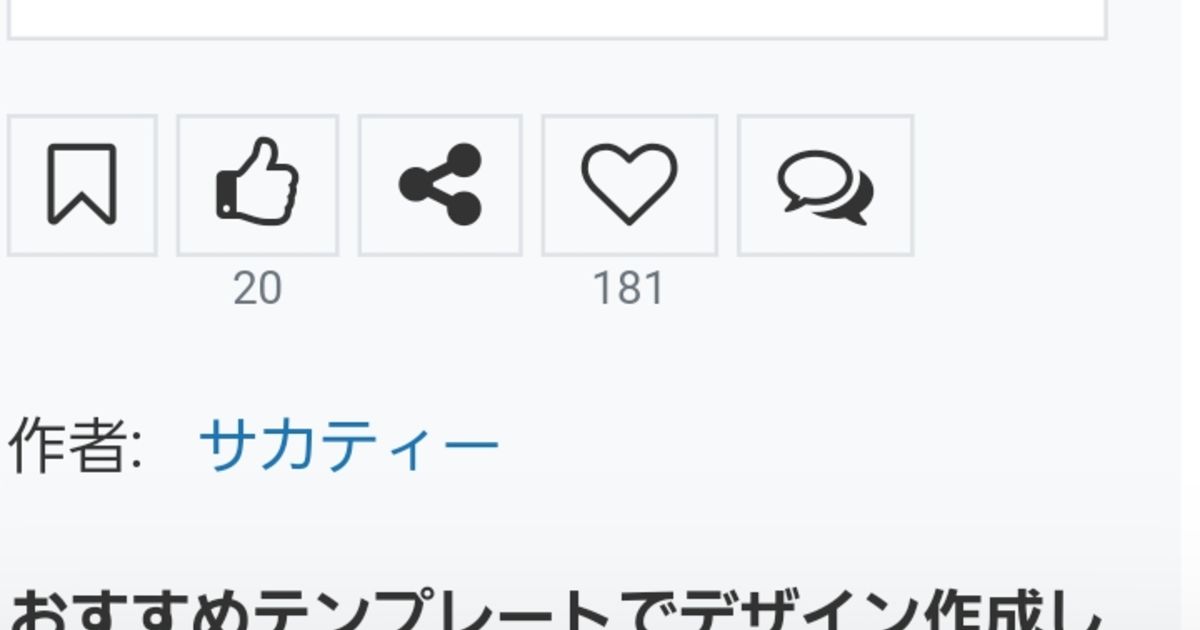Viewport: 1200px width, 630px height.
Task: Click the blue サカティー author name
Action: pos(349,445)
